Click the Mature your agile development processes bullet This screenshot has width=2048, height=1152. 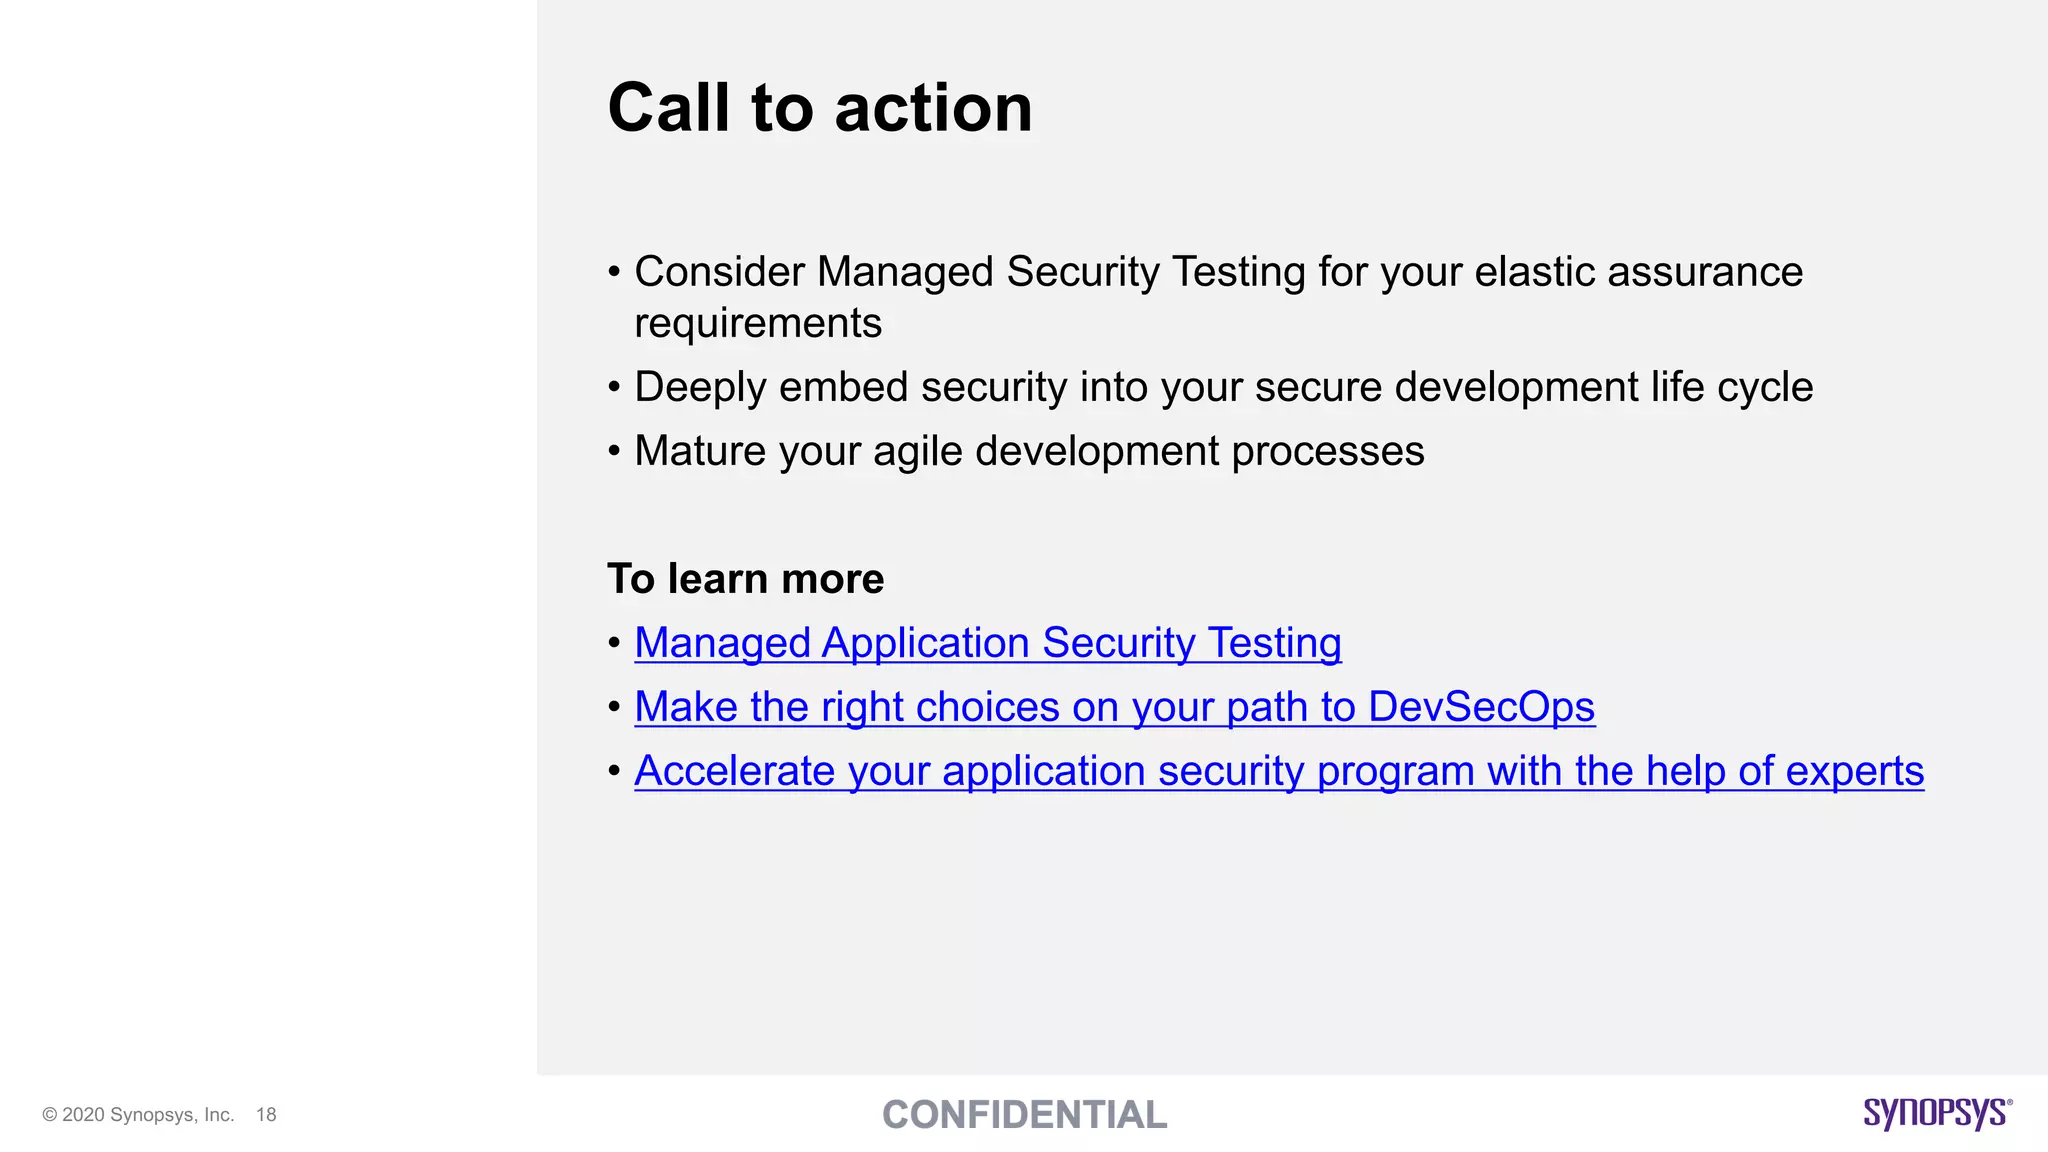[x=1029, y=451]
